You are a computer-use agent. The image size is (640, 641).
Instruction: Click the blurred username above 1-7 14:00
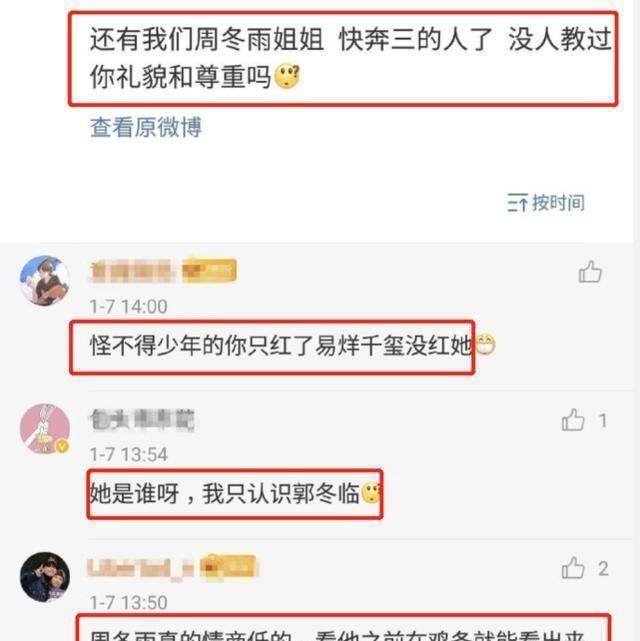click(x=132, y=271)
